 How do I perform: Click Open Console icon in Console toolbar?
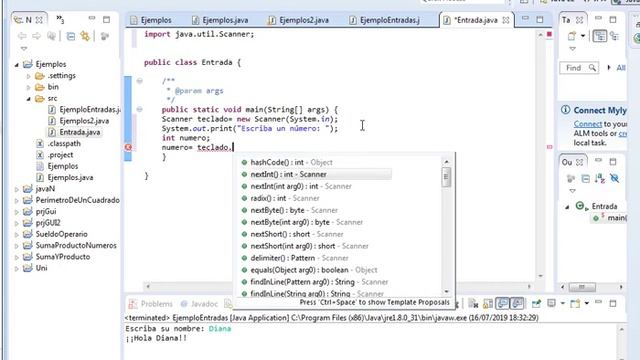[x=575, y=304]
